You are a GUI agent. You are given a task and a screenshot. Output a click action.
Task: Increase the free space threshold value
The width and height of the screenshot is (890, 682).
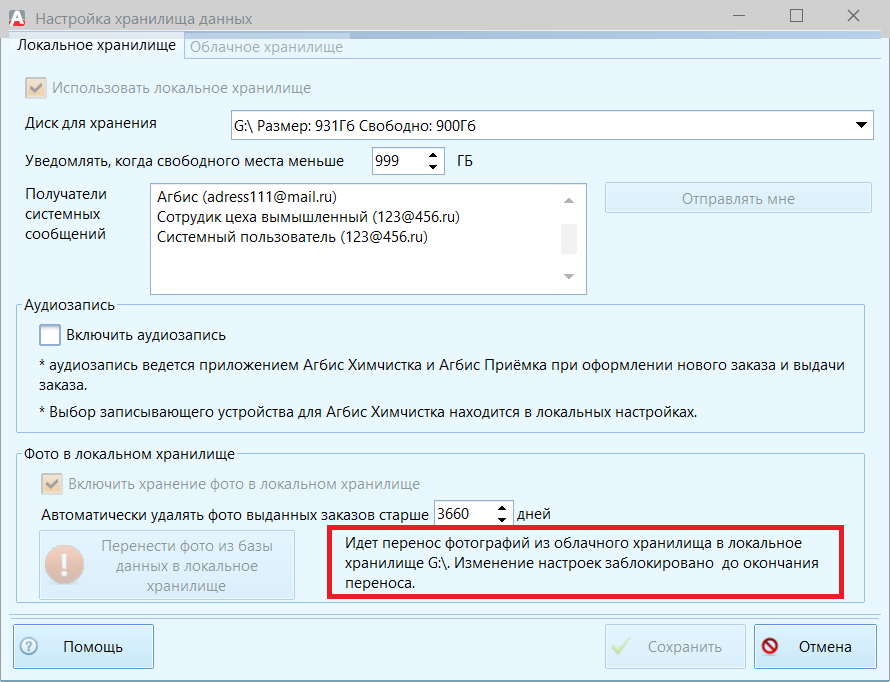point(433,155)
